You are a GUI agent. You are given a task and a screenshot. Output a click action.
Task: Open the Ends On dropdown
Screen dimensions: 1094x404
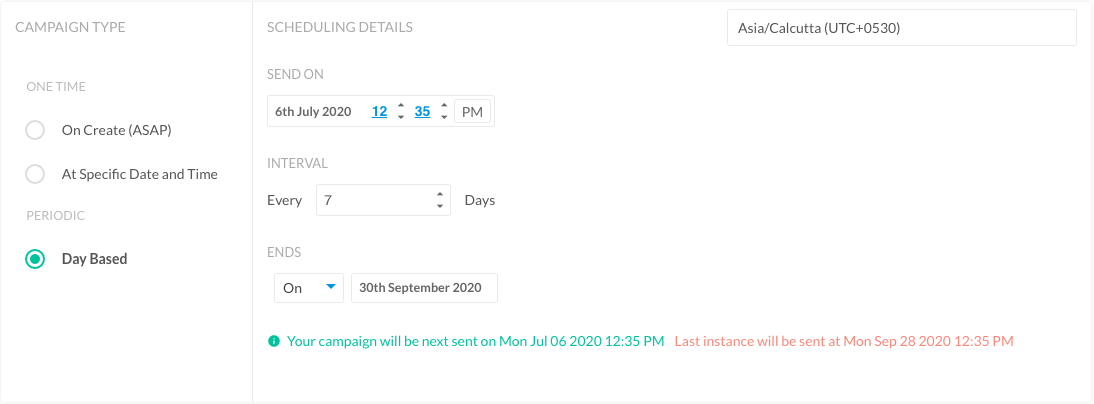309,287
